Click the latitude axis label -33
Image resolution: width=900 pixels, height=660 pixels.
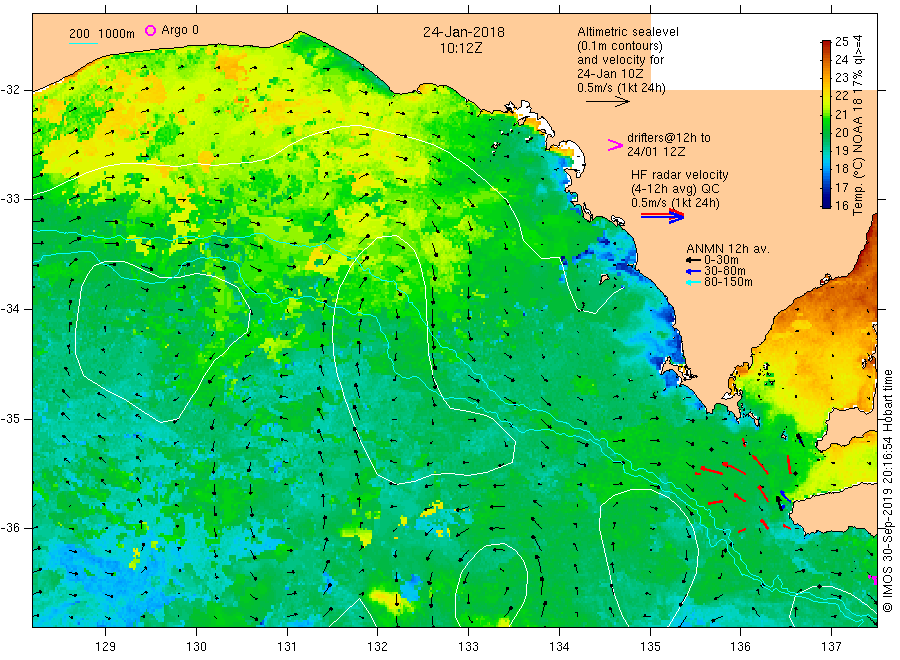tap(10, 199)
